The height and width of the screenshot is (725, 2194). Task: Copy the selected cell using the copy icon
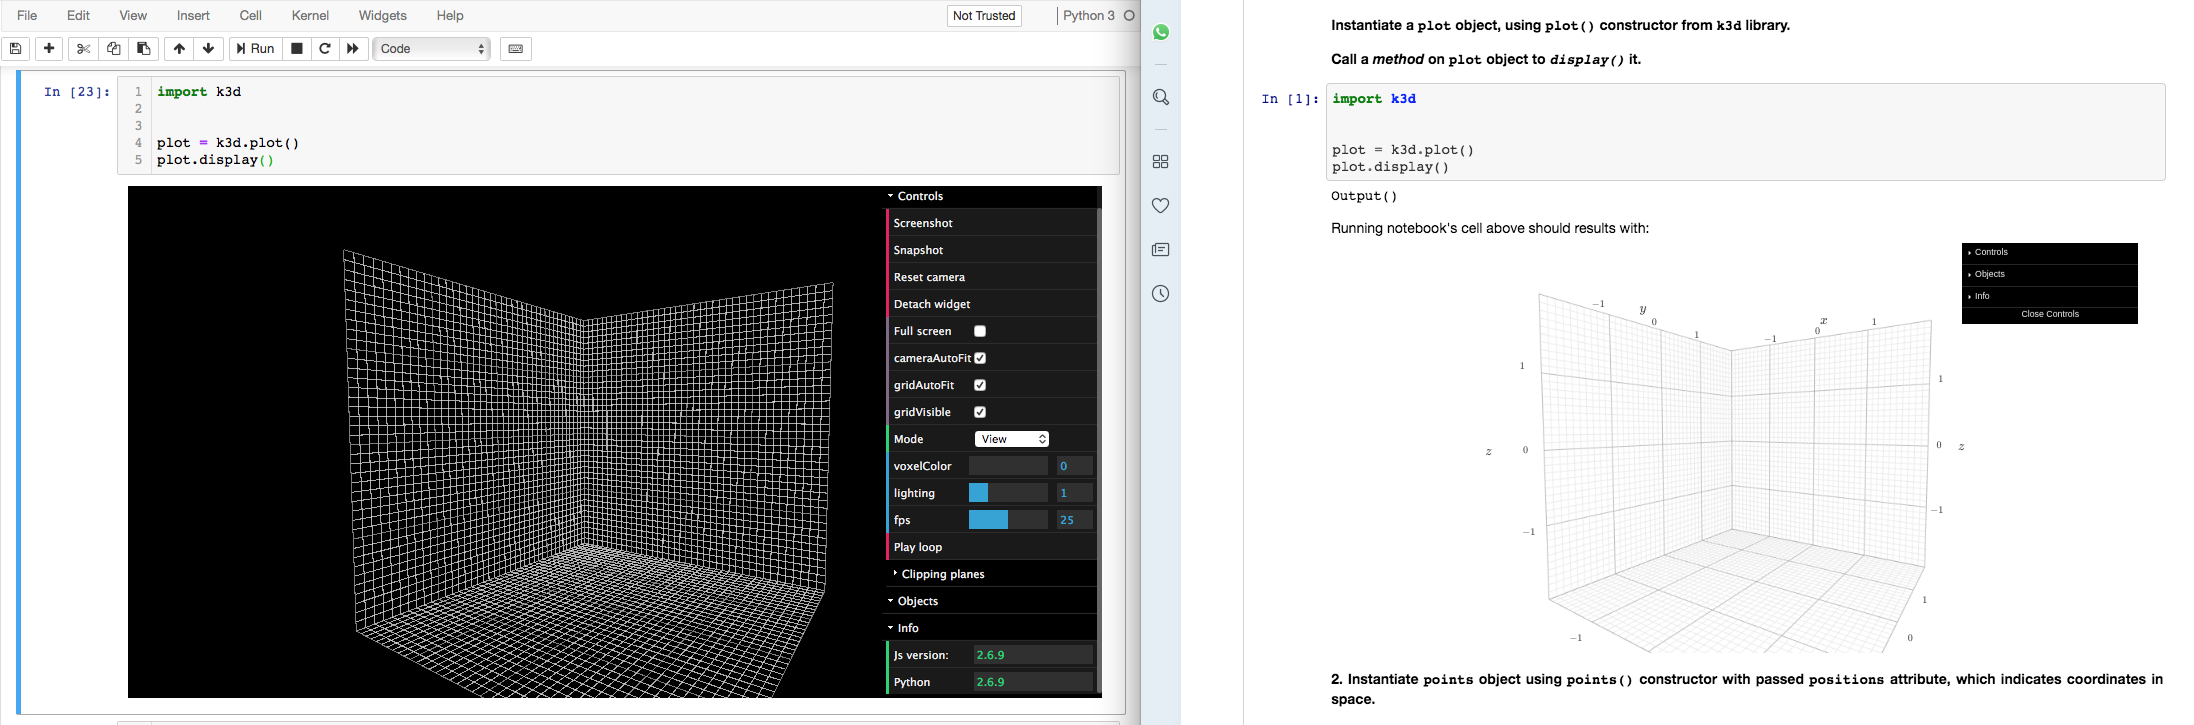point(113,48)
